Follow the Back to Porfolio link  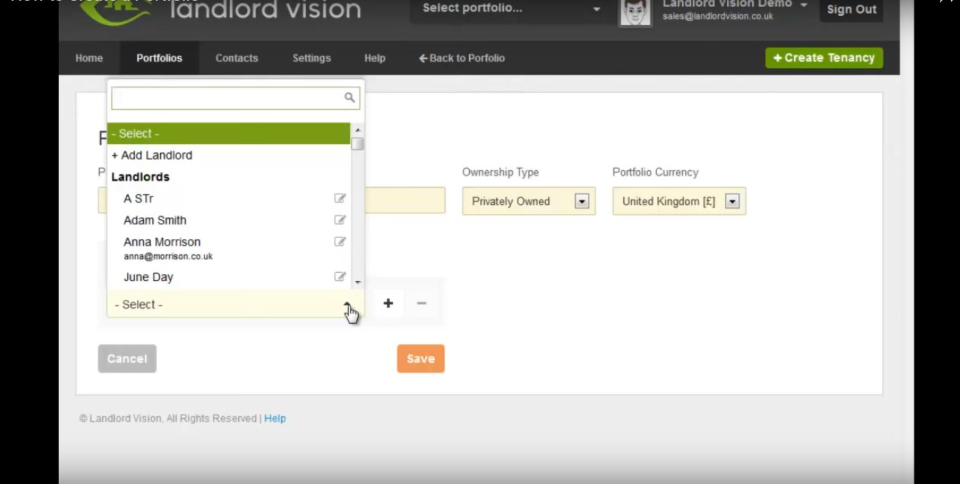tap(462, 58)
